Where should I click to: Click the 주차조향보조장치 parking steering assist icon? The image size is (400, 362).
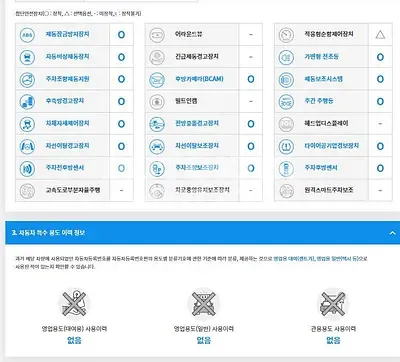point(157,169)
